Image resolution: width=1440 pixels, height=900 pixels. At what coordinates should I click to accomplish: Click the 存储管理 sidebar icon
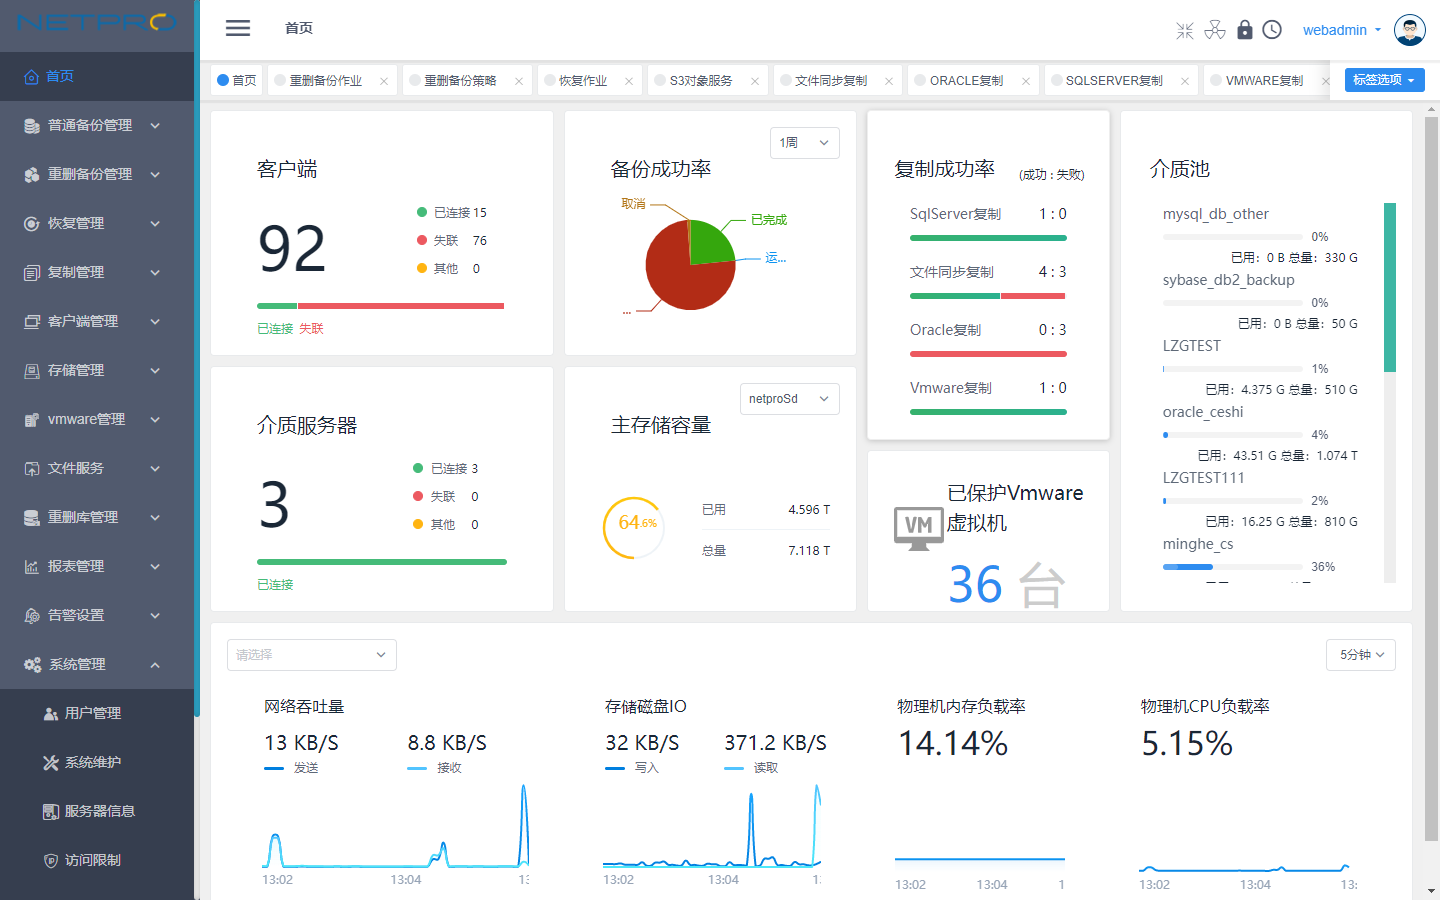(x=32, y=370)
